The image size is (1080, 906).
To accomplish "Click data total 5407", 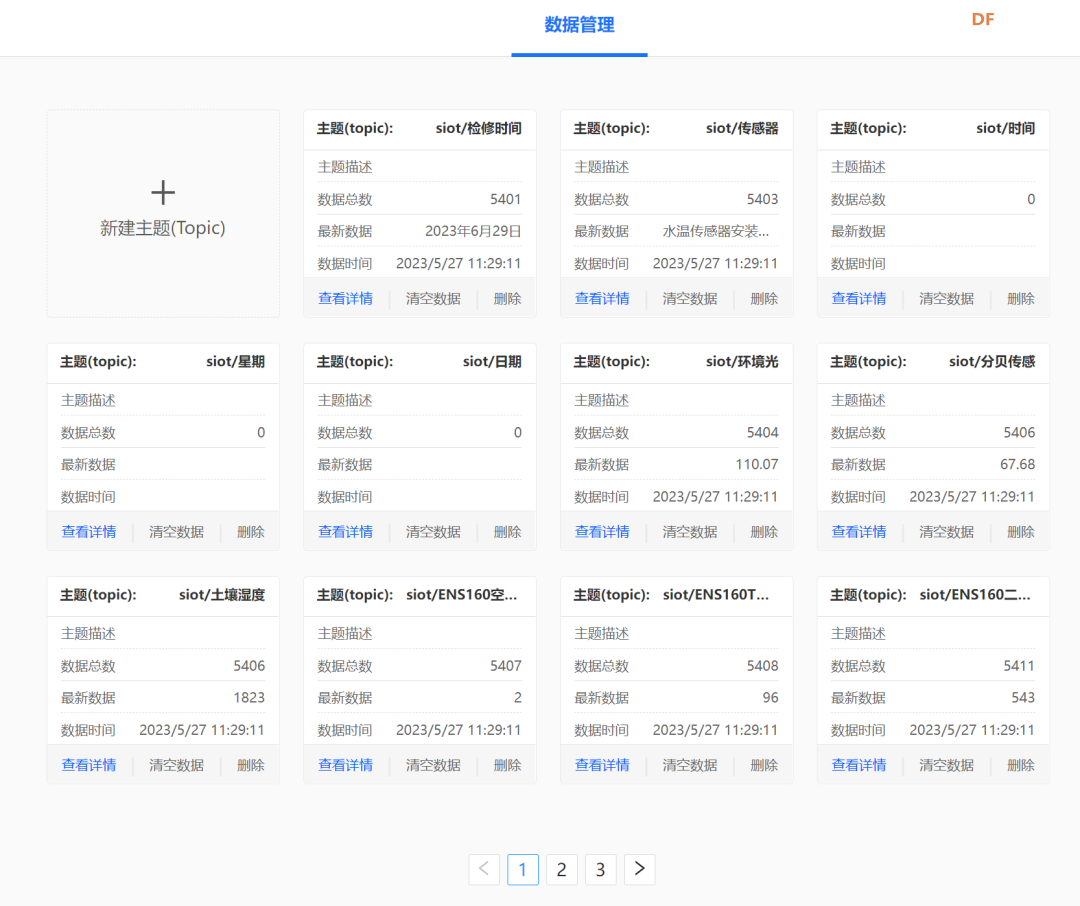I will 506,666.
